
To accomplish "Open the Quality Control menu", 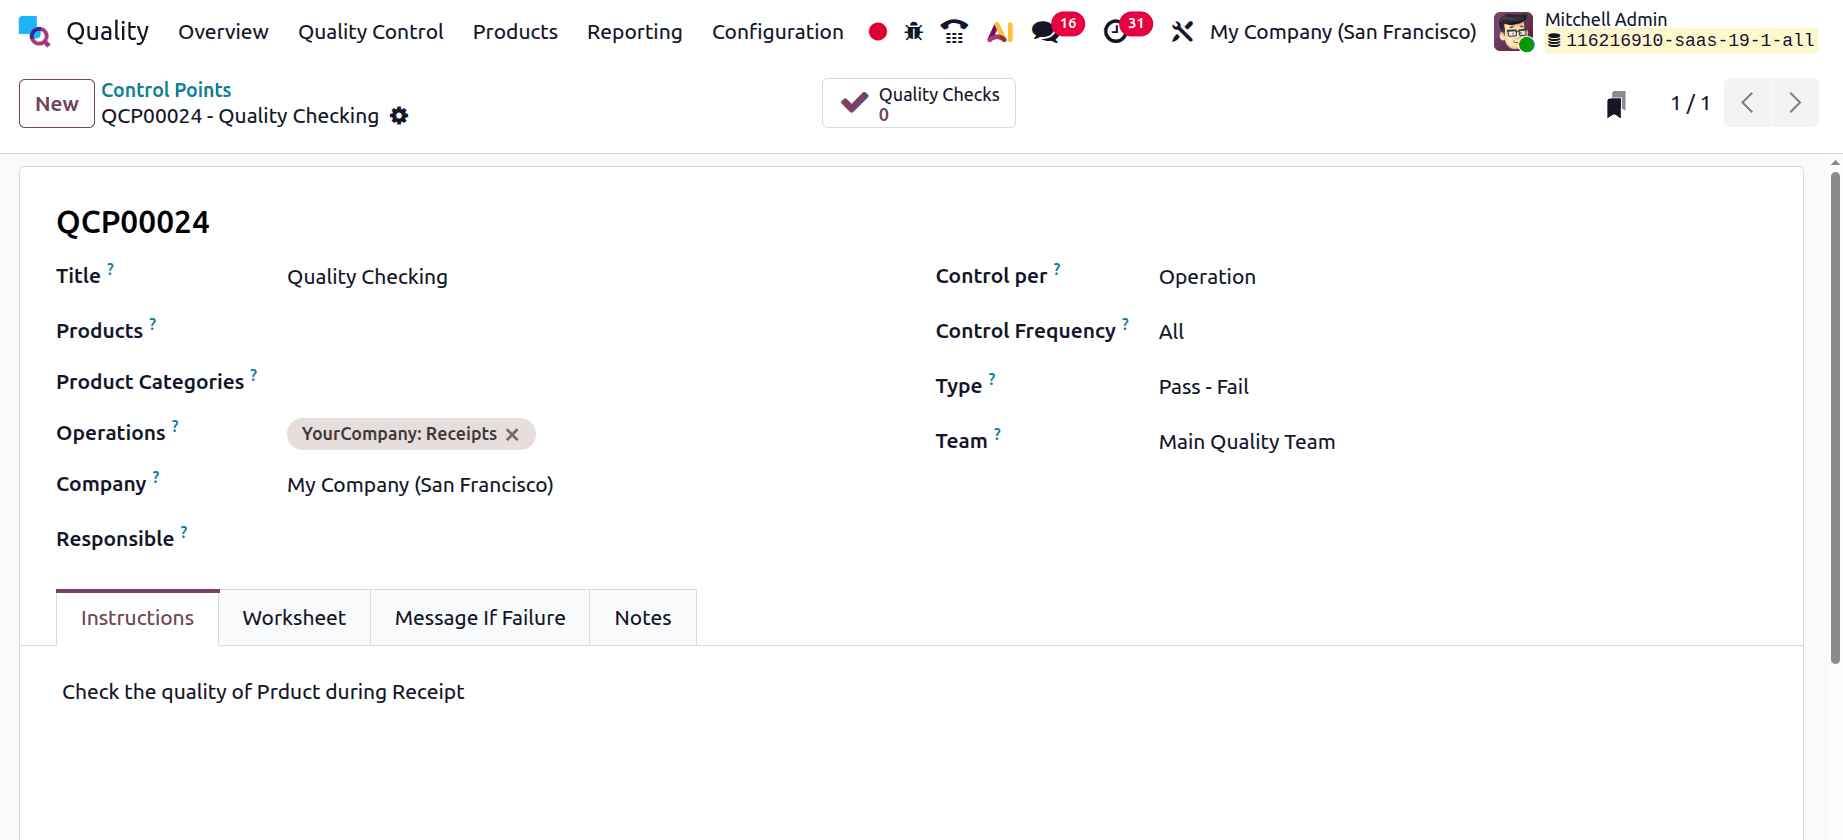I will (x=371, y=32).
